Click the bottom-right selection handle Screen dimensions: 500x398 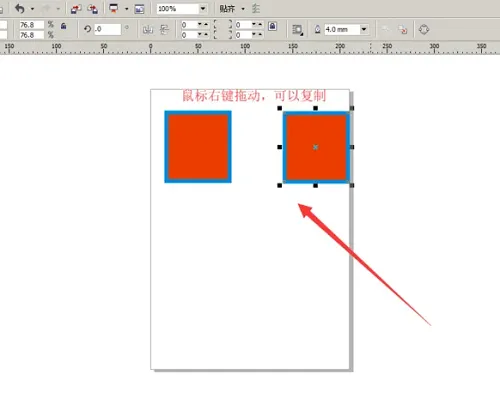pos(352,185)
